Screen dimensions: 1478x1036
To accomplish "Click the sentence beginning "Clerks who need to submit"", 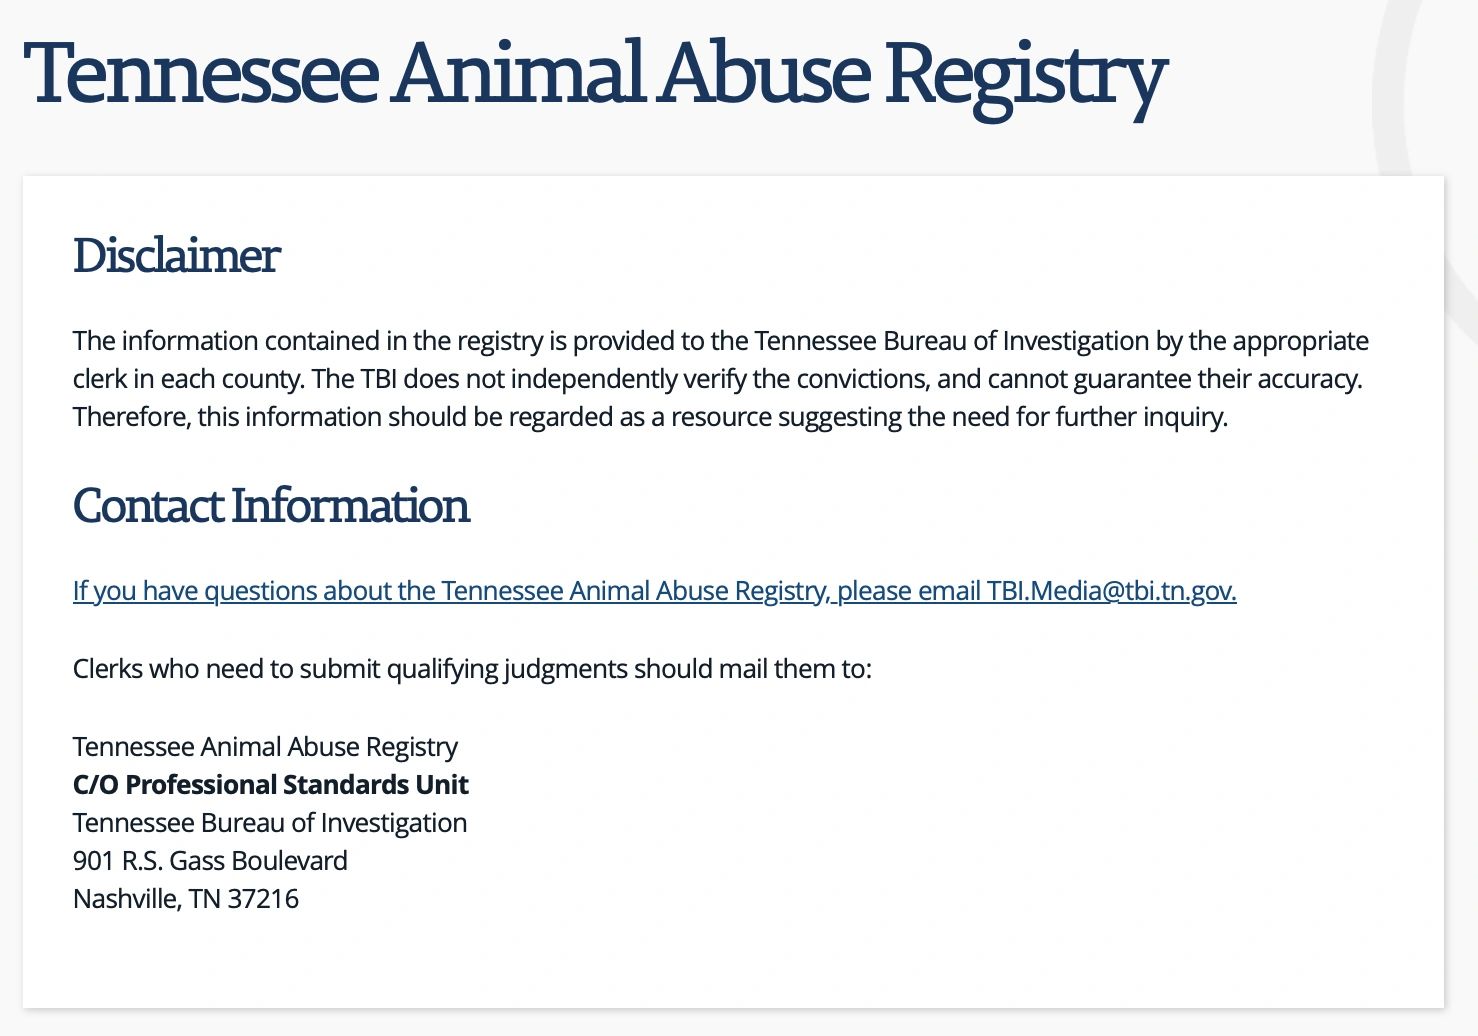I will (x=472, y=668).
